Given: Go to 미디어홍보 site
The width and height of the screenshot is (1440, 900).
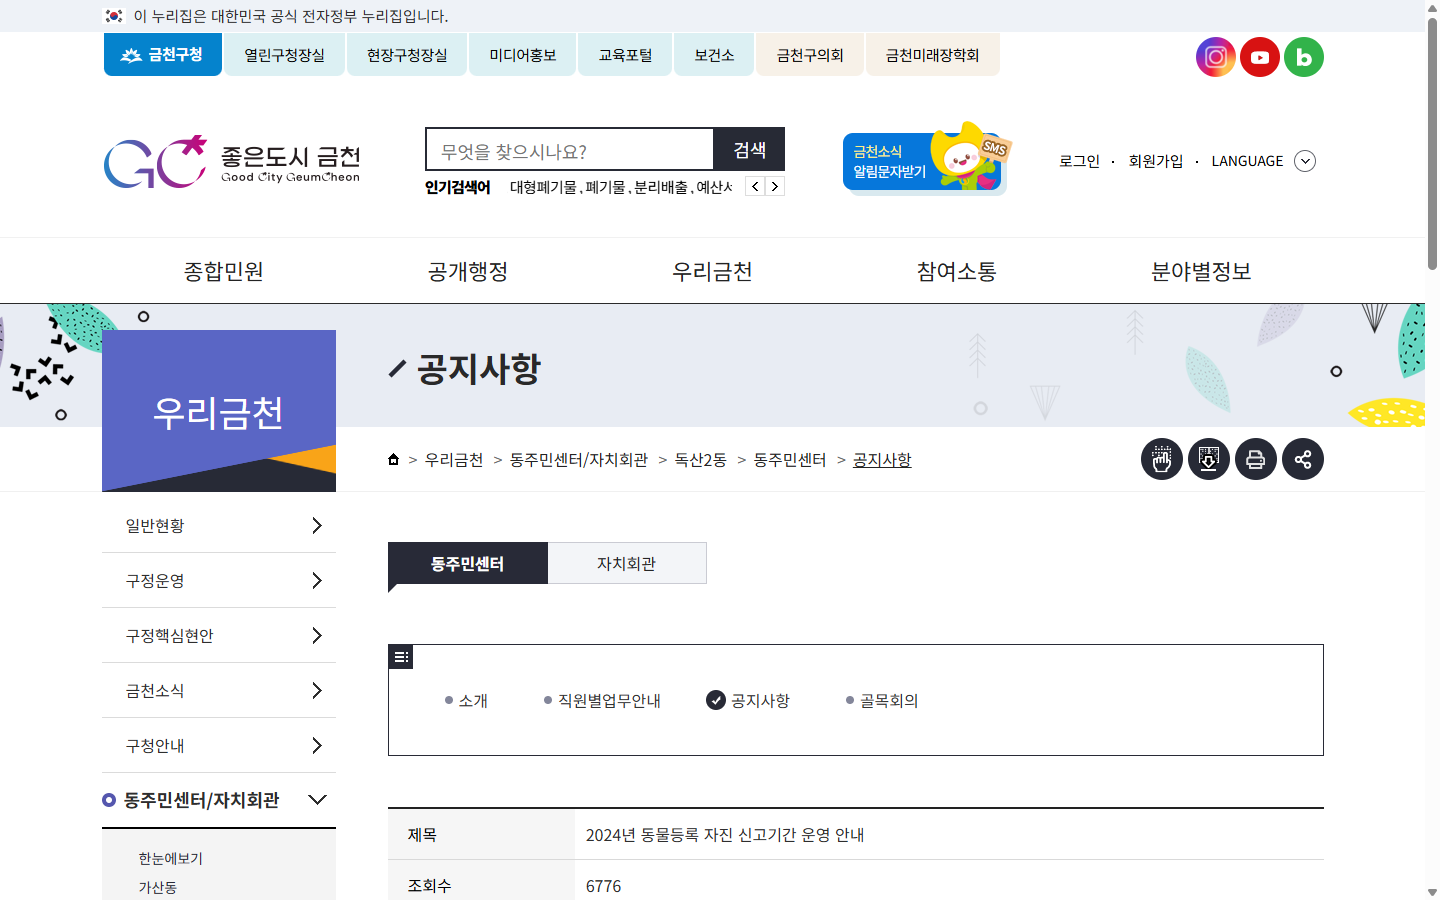Looking at the screenshot, I should point(523,55).
